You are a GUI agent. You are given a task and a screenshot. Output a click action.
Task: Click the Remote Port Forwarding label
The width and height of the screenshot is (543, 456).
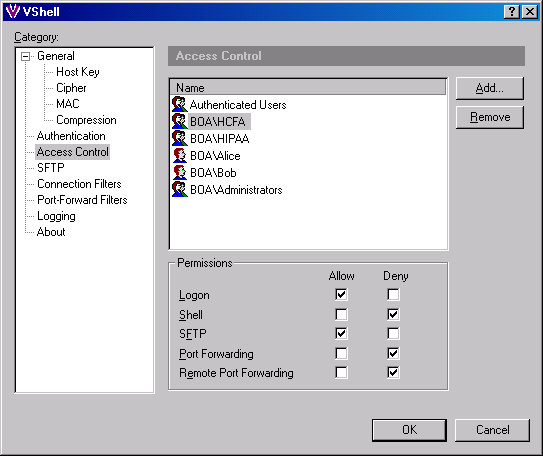[236, 373]
